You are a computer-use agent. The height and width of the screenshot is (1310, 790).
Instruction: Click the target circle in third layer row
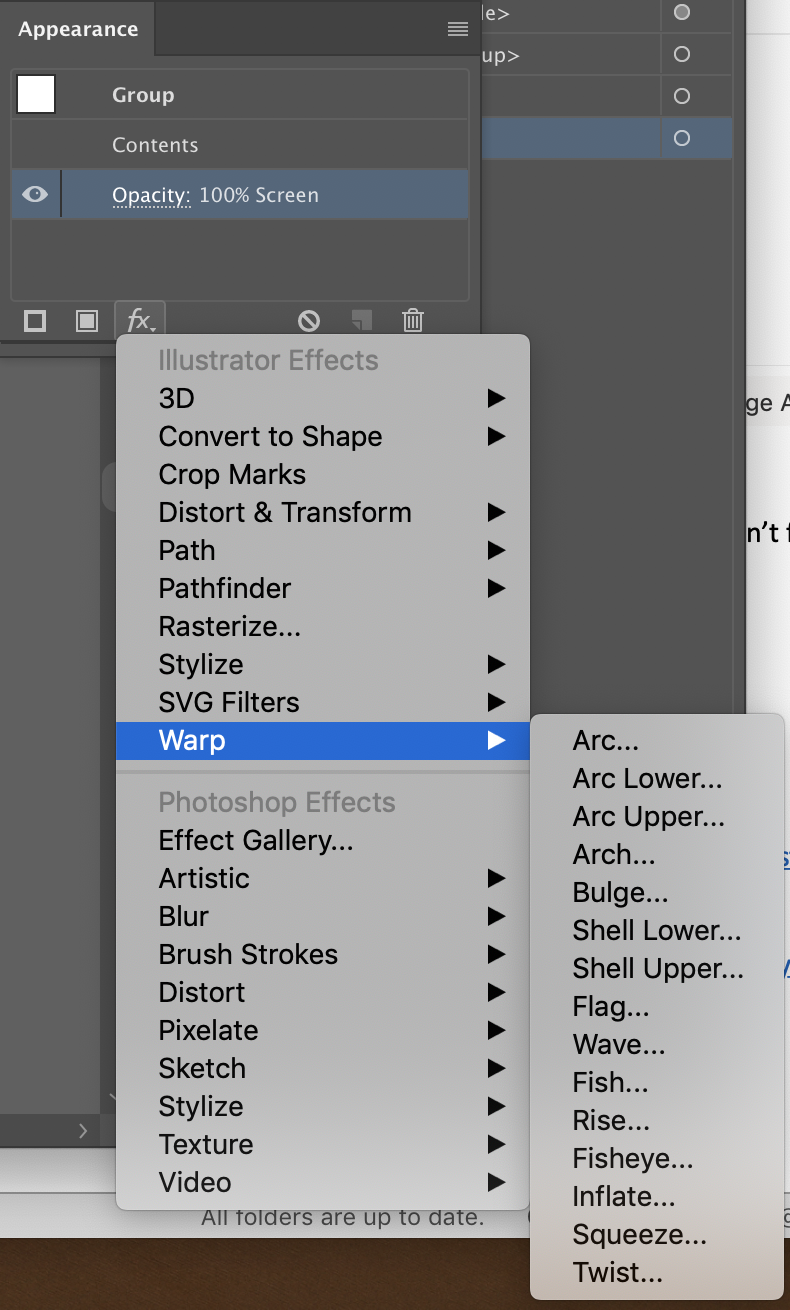pyautogui.click(x=682, y=96)
